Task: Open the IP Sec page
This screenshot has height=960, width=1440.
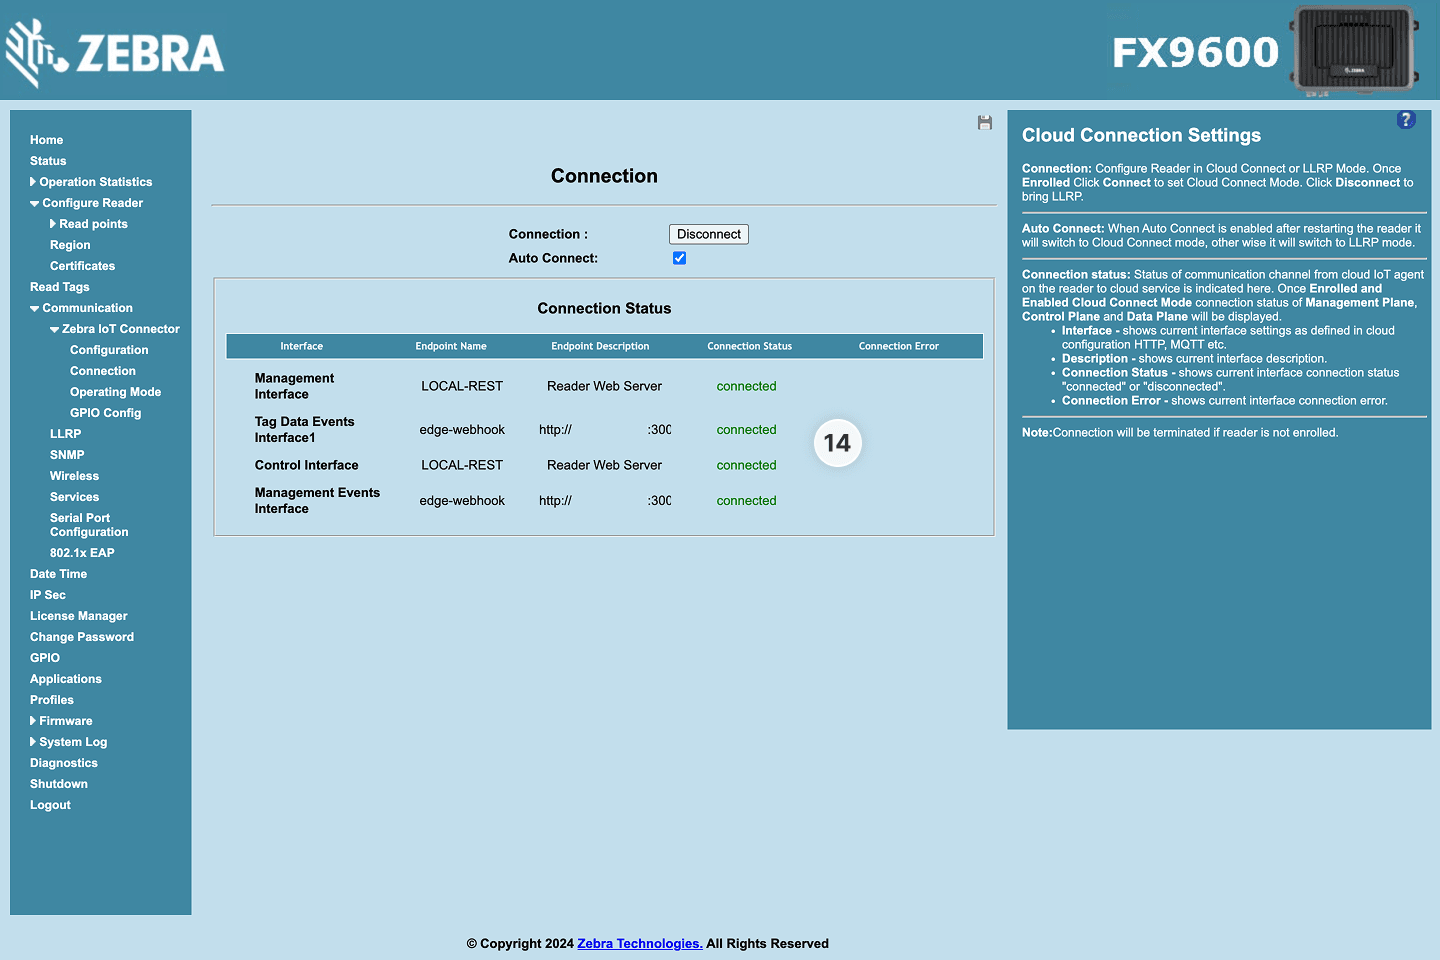Action: tap(48, 595)
